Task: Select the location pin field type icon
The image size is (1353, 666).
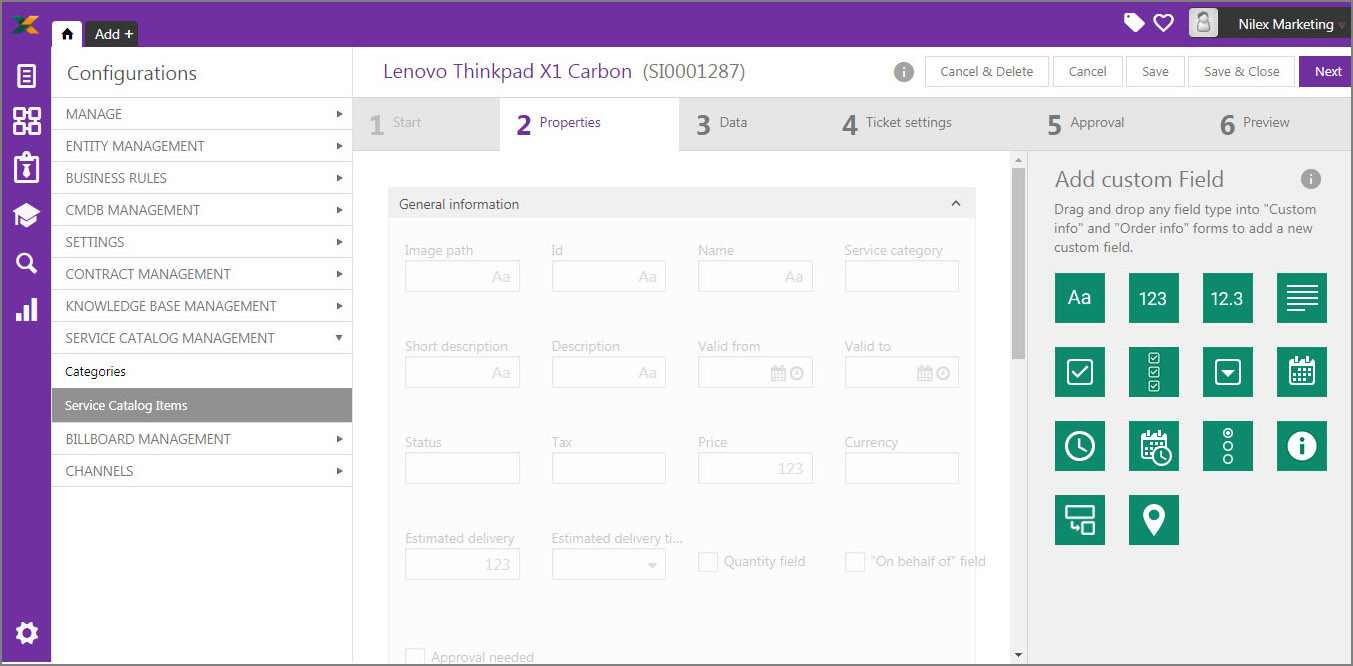Action: click(x=1154, y=520)
